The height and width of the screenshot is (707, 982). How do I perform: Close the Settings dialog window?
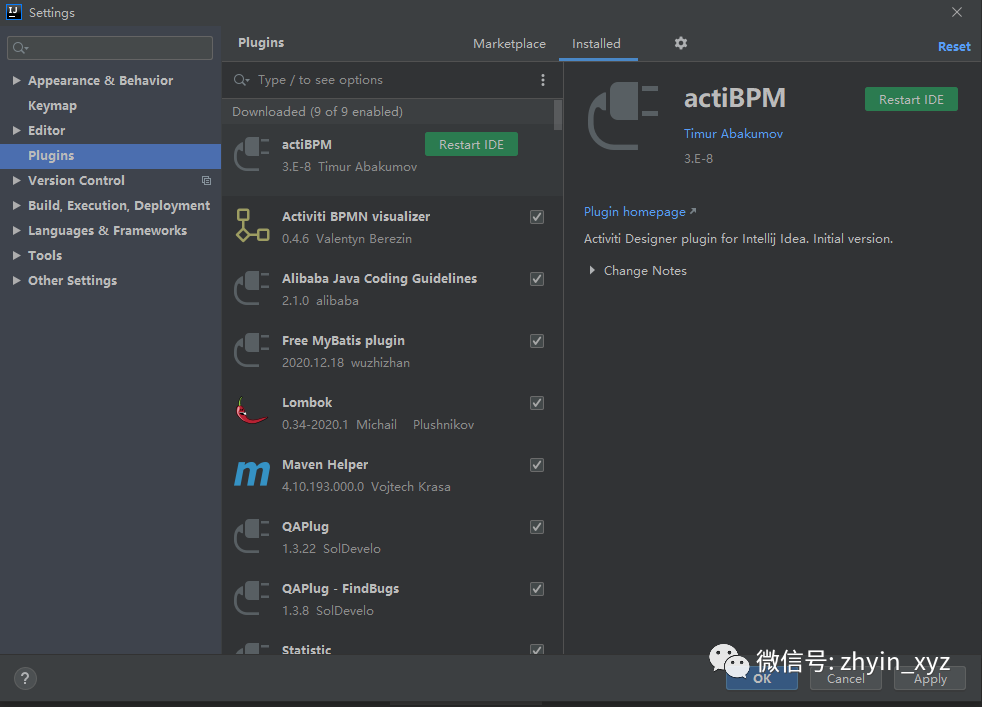click(956, 12)
